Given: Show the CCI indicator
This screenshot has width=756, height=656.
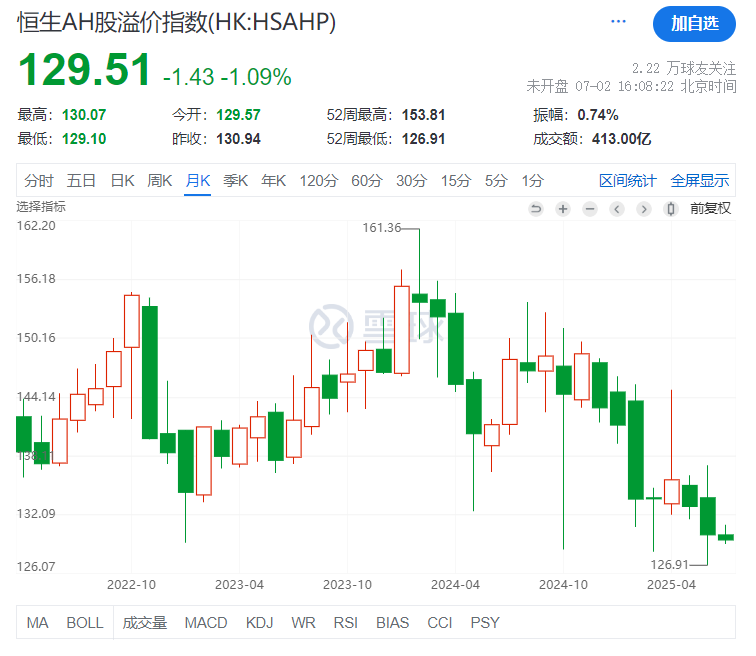Looking at the screenshot, I should 440,623.
